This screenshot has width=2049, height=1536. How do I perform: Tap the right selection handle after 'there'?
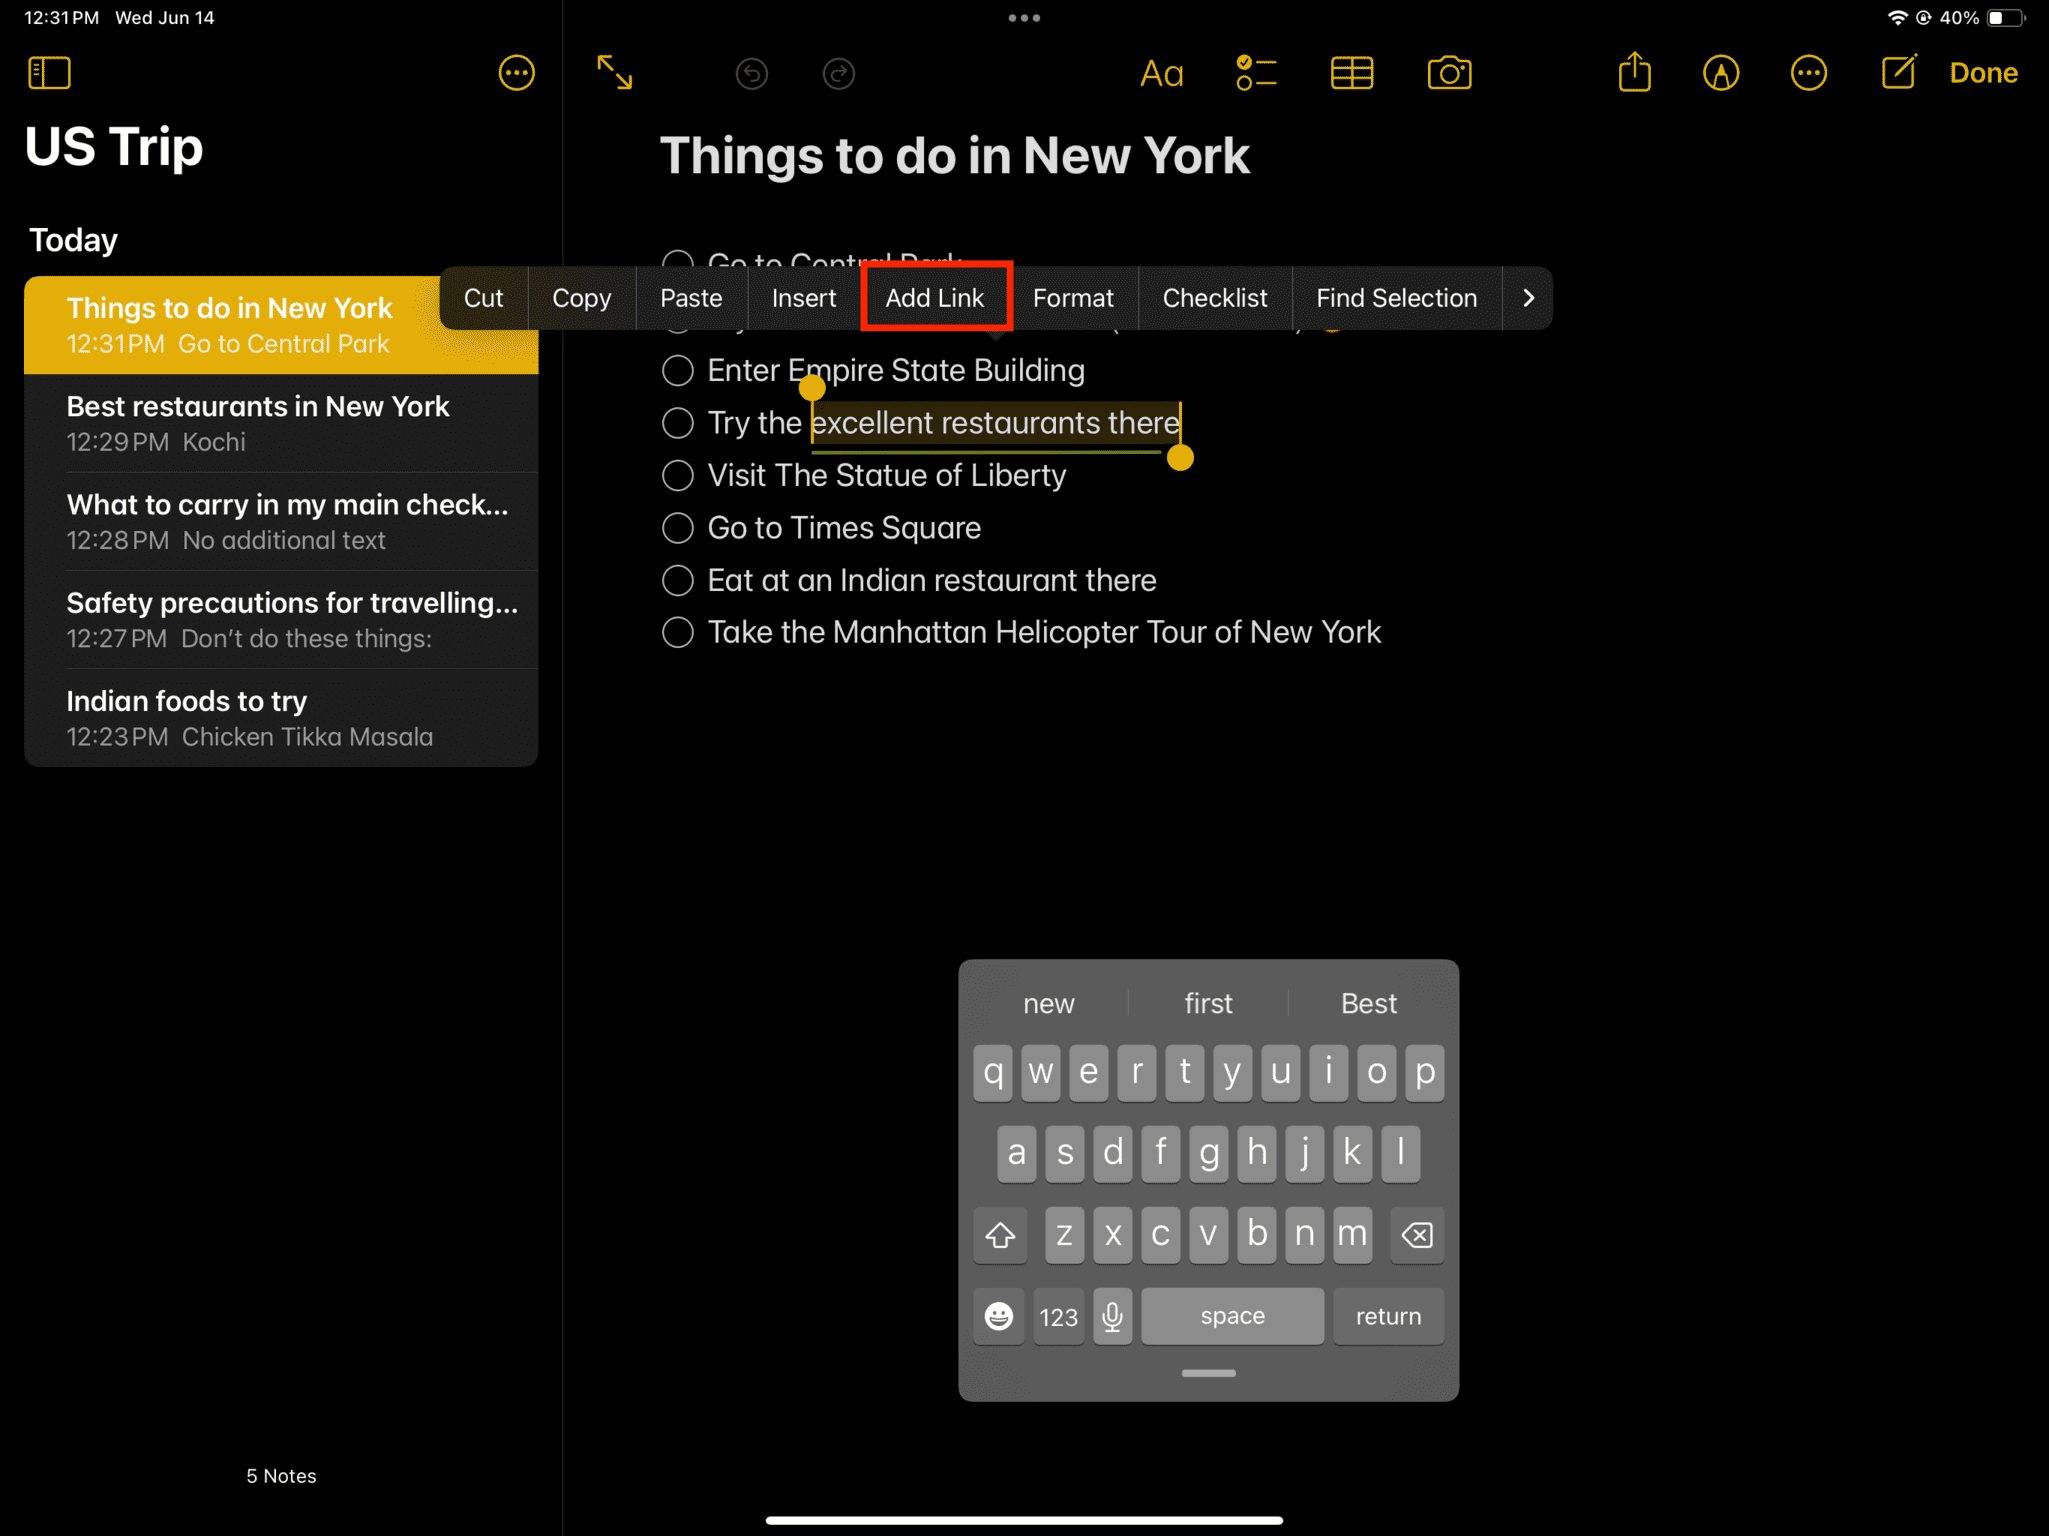1180,457
